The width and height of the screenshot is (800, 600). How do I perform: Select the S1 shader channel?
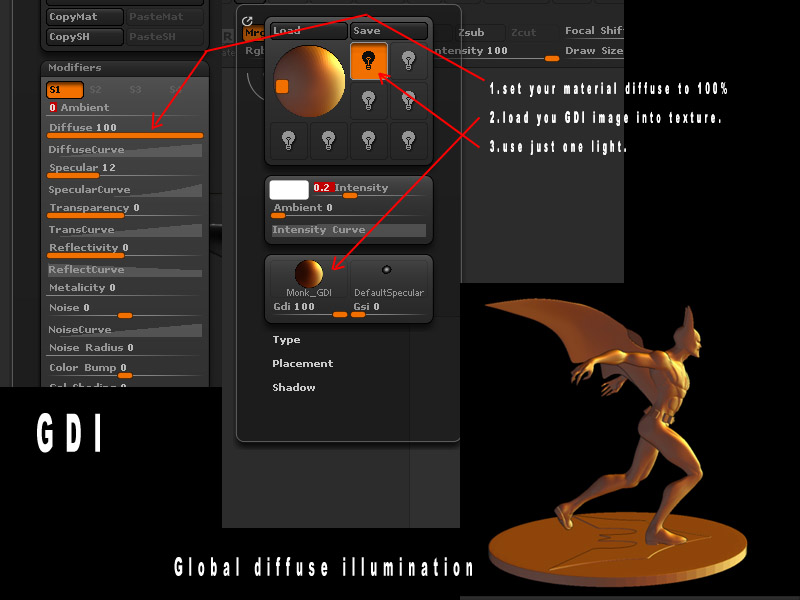(65, 90)
